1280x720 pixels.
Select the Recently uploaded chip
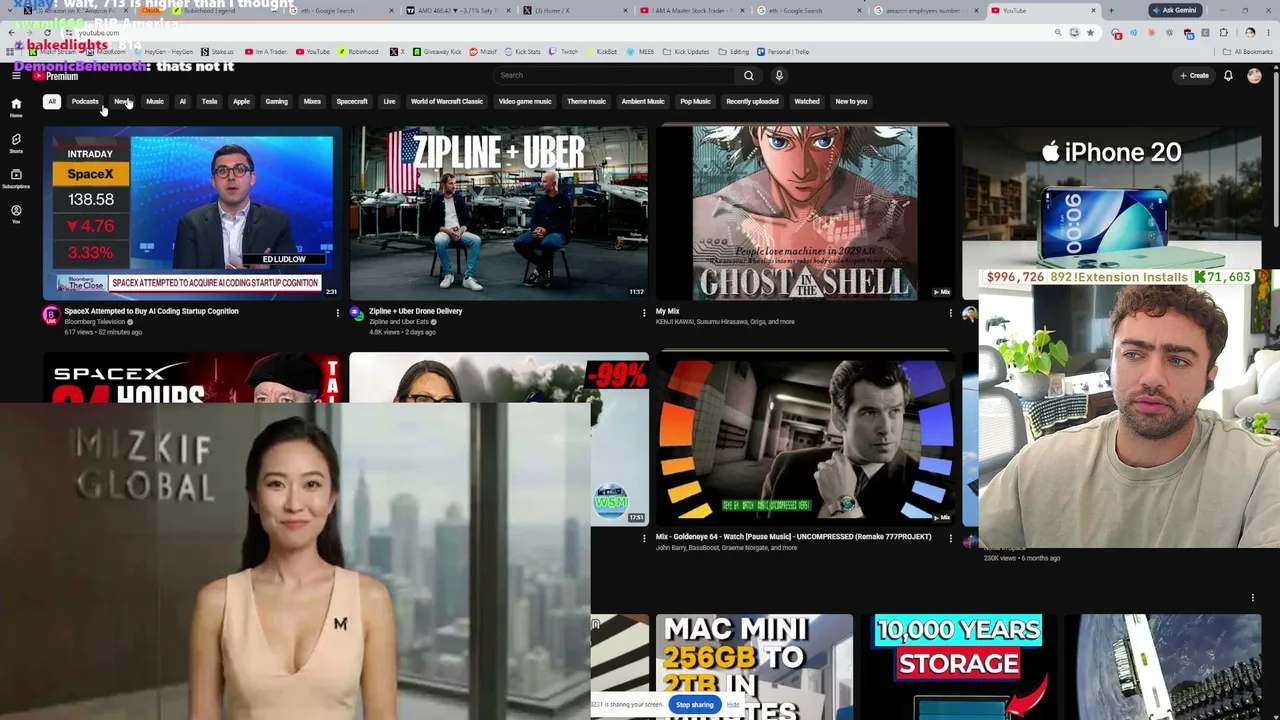coord(752,101)
